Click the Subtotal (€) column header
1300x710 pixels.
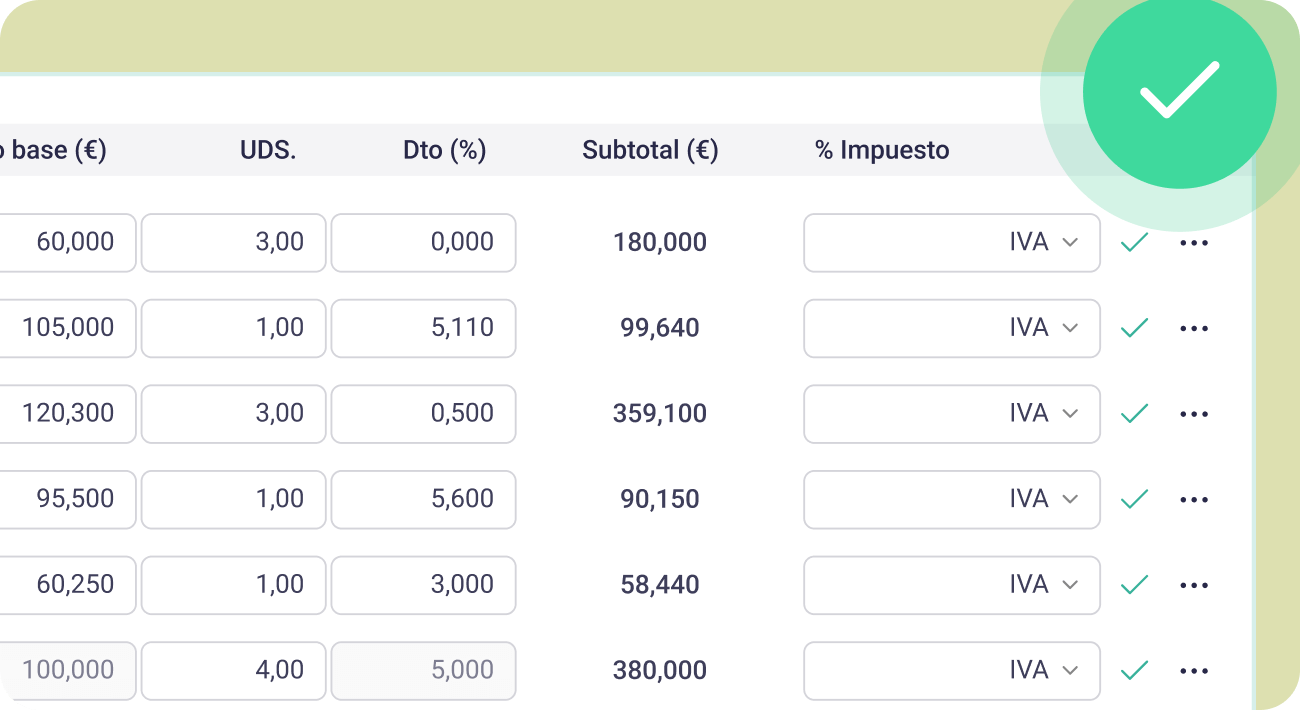click(650, 149)
